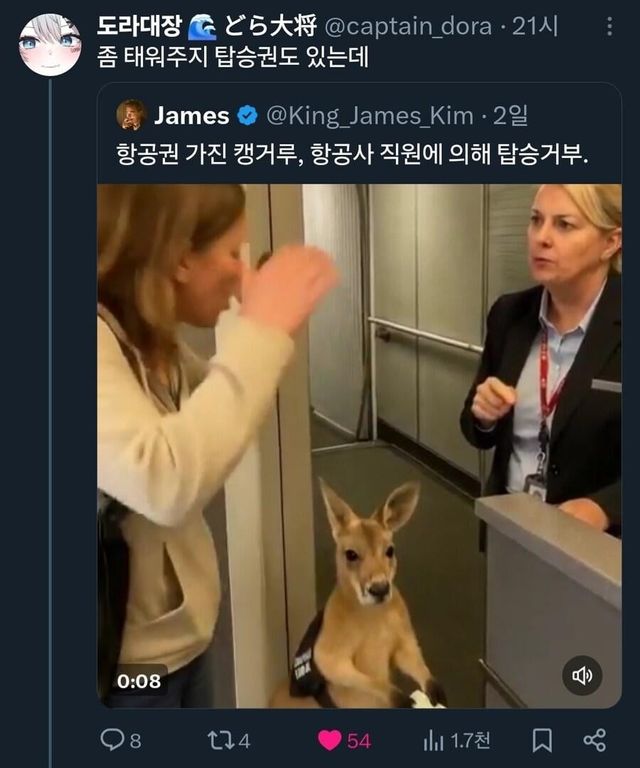Bookmark this tweet
This screenshot has height=768, width=640.
(542, 740)
